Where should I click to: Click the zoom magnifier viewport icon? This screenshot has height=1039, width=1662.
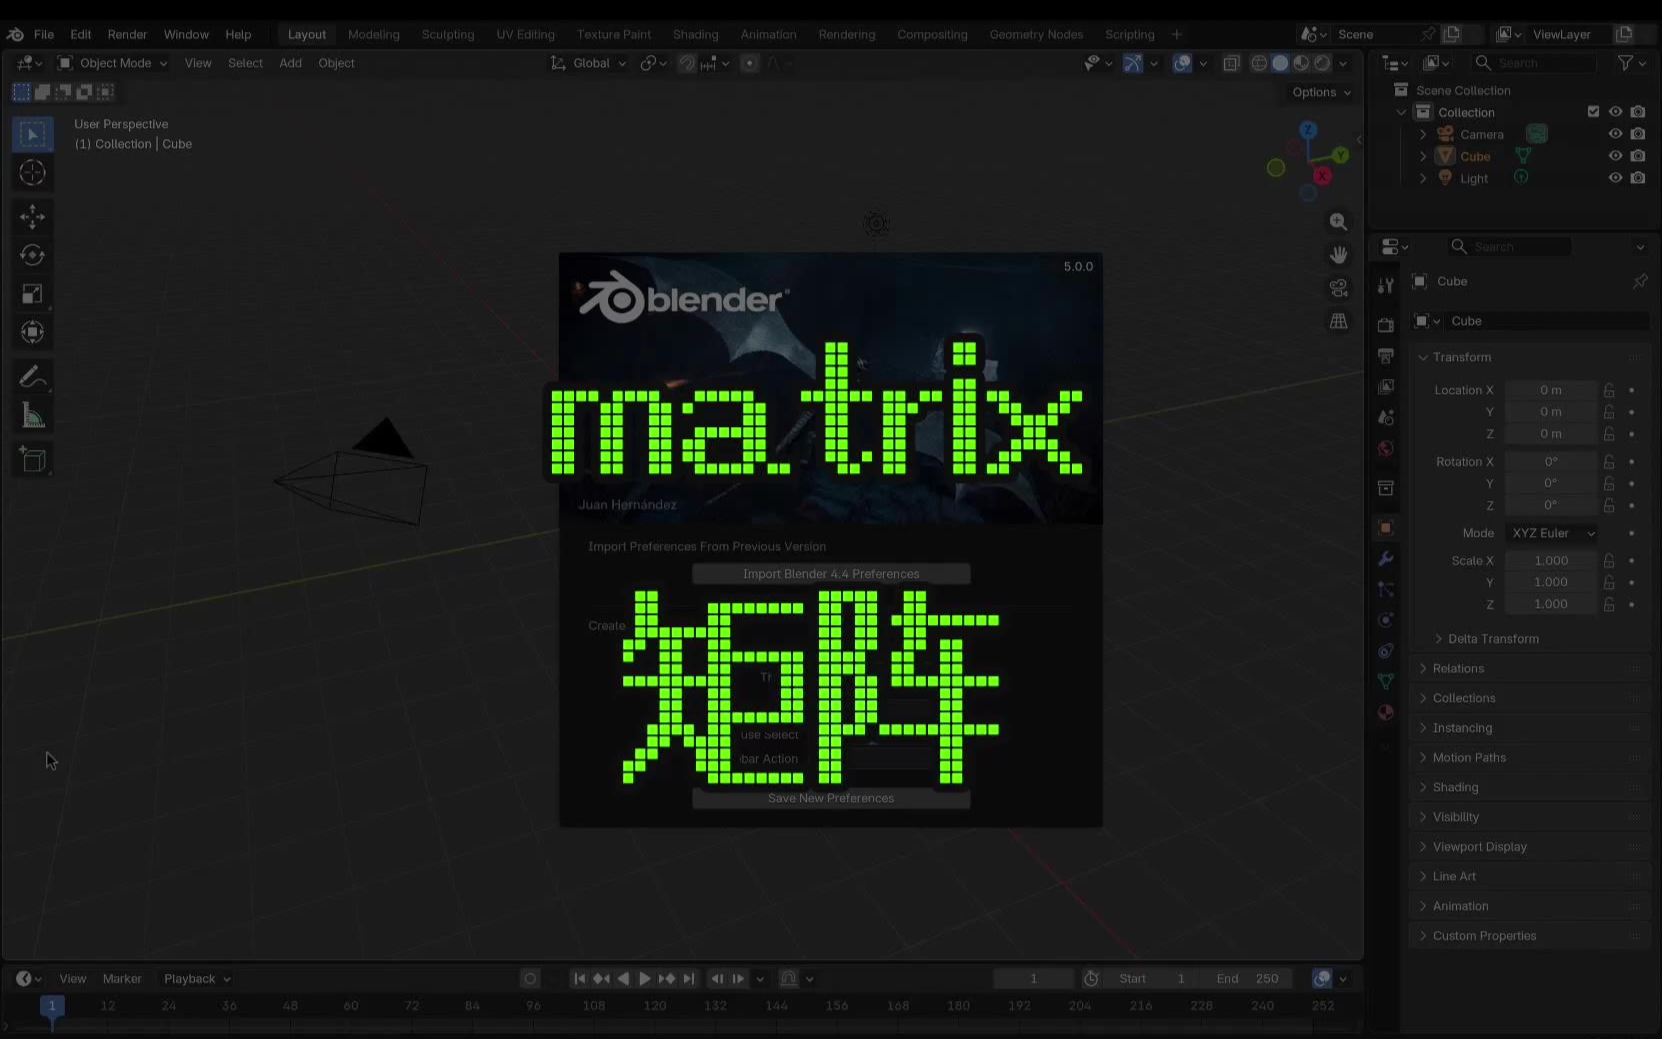pyautogui.click(x=1338, y=222)
